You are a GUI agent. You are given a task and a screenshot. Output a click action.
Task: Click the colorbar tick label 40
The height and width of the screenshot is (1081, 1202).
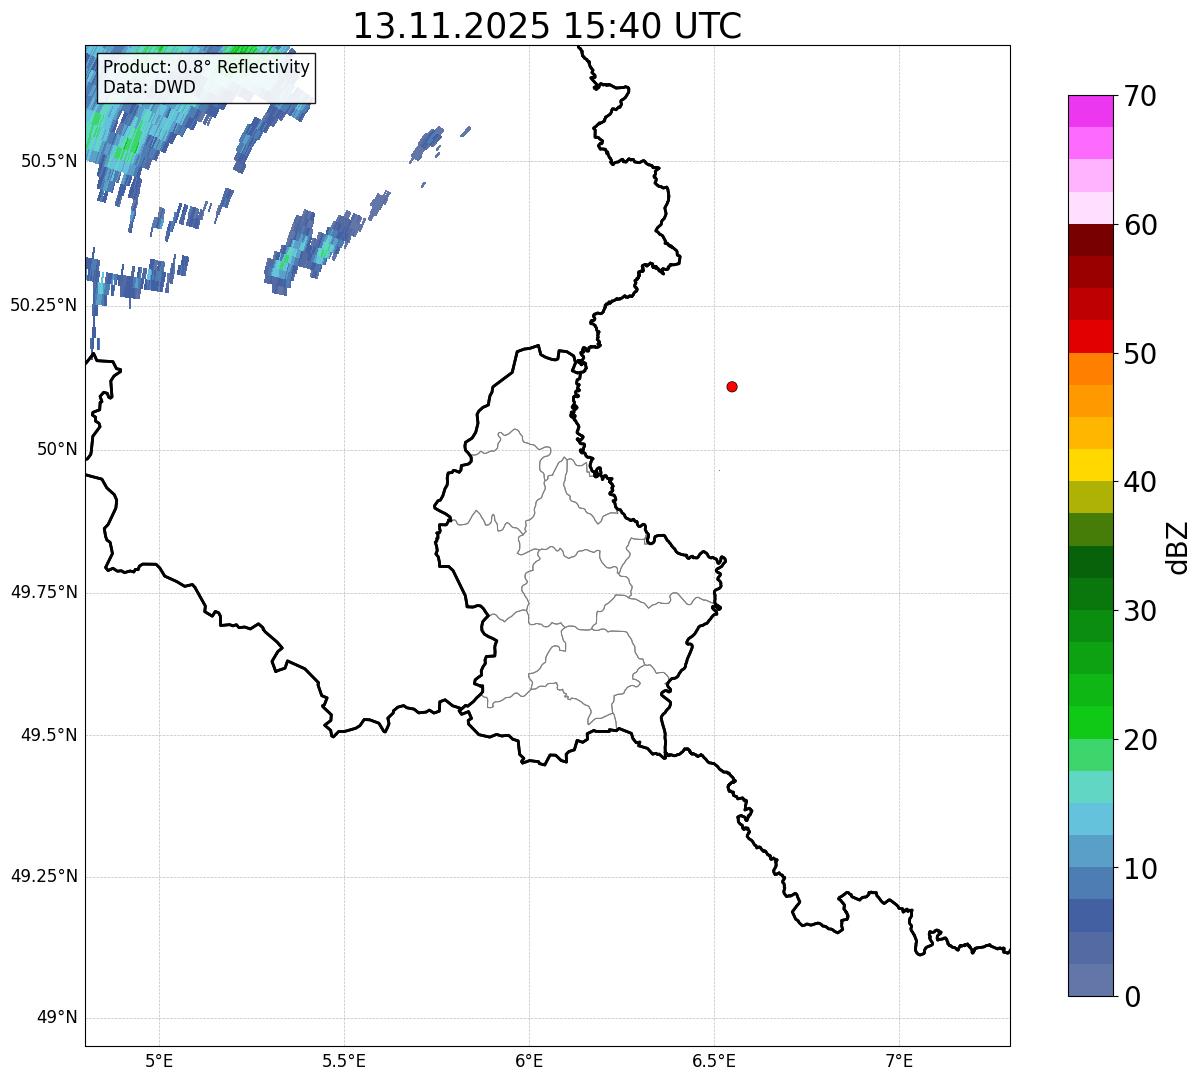tap(1140, 482)
